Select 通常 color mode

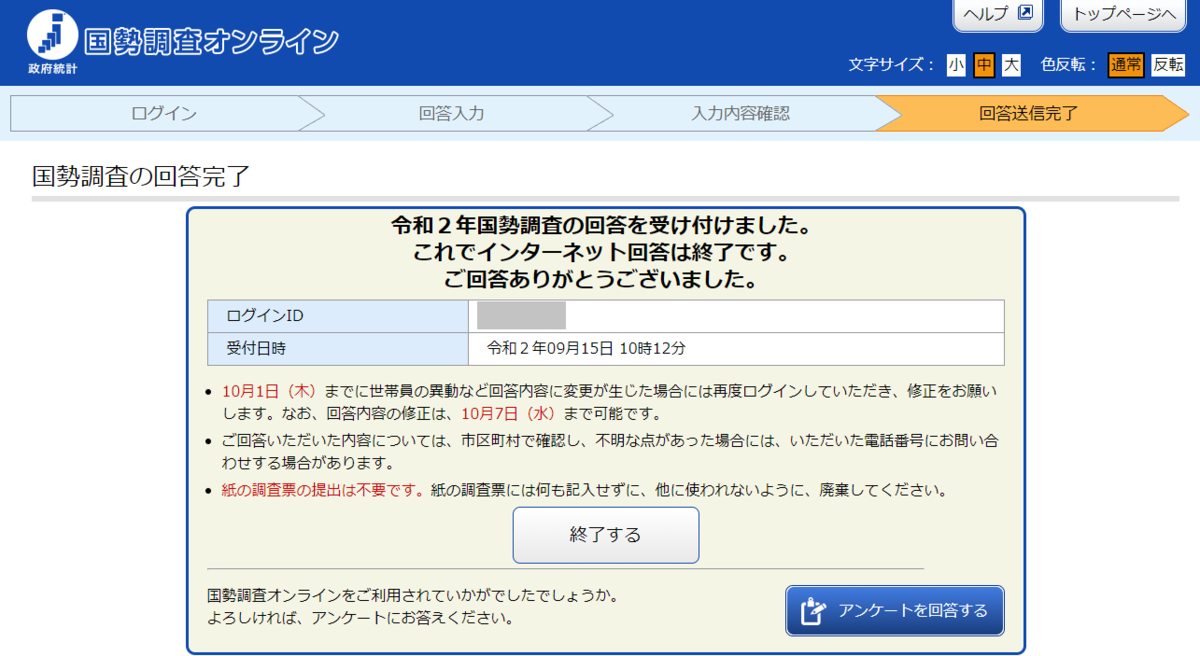1125,65
